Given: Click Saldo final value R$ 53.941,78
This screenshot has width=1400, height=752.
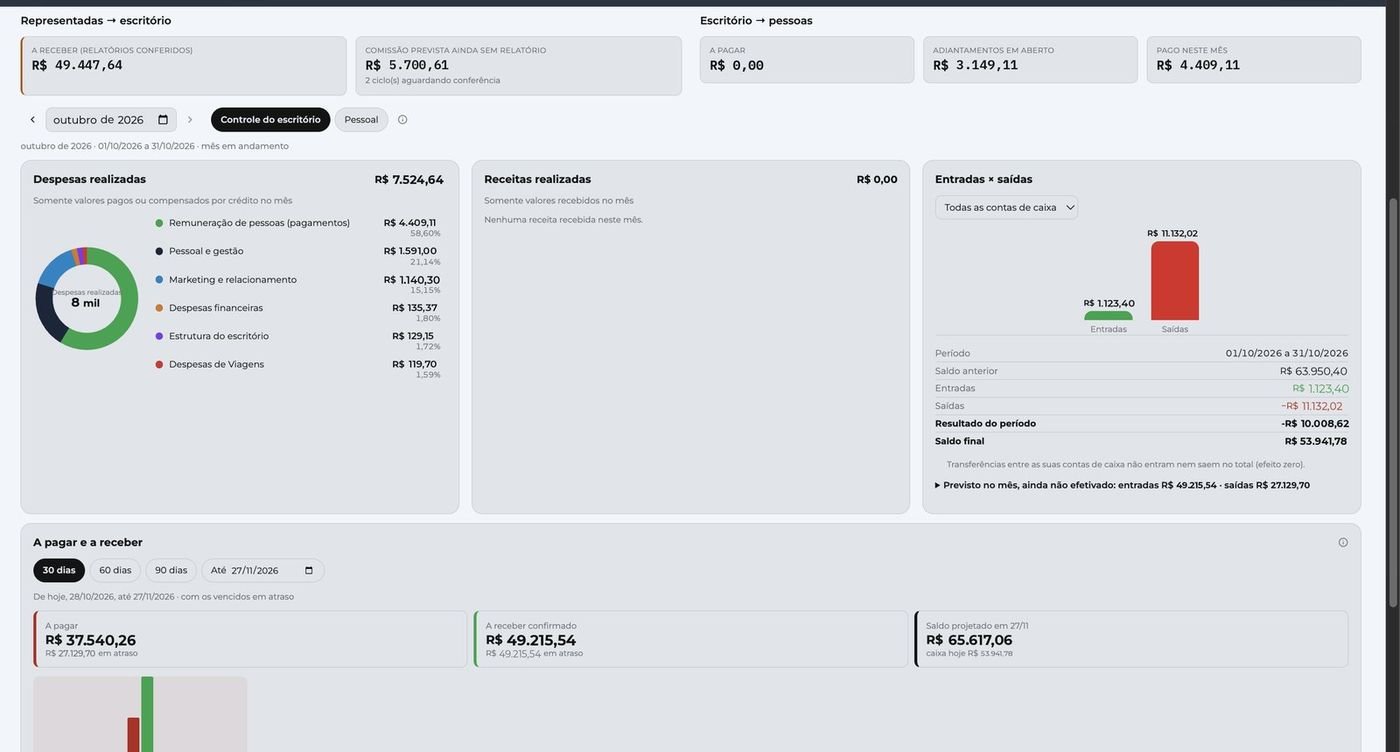Looking at the screenshot, I should tap(1316, 442).
